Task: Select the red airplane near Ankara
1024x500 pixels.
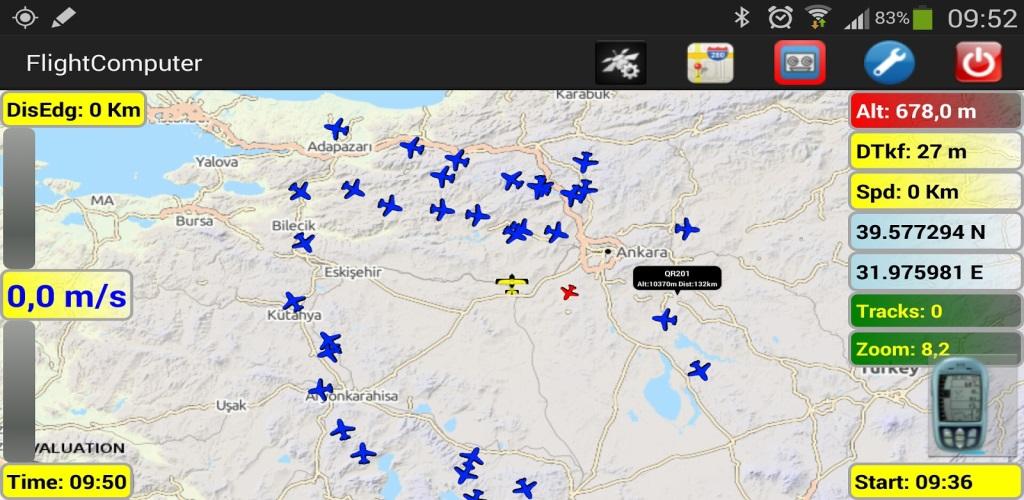Action: point(569,292)
